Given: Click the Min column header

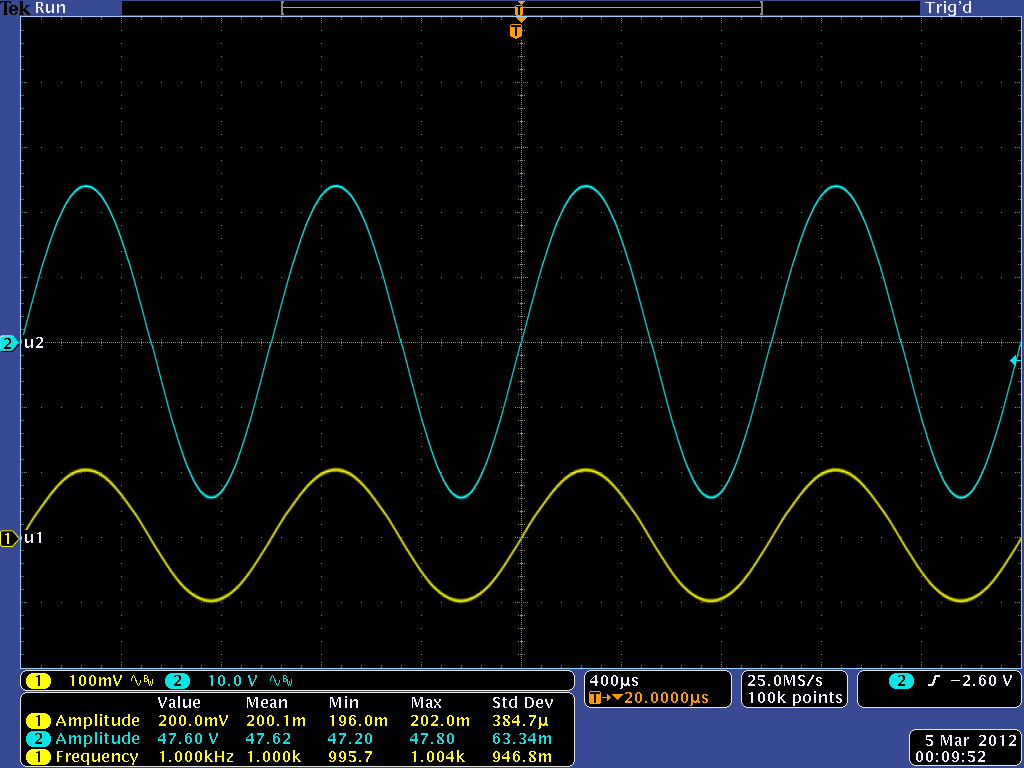Looking at the screenshot, I should coord(344,703).
